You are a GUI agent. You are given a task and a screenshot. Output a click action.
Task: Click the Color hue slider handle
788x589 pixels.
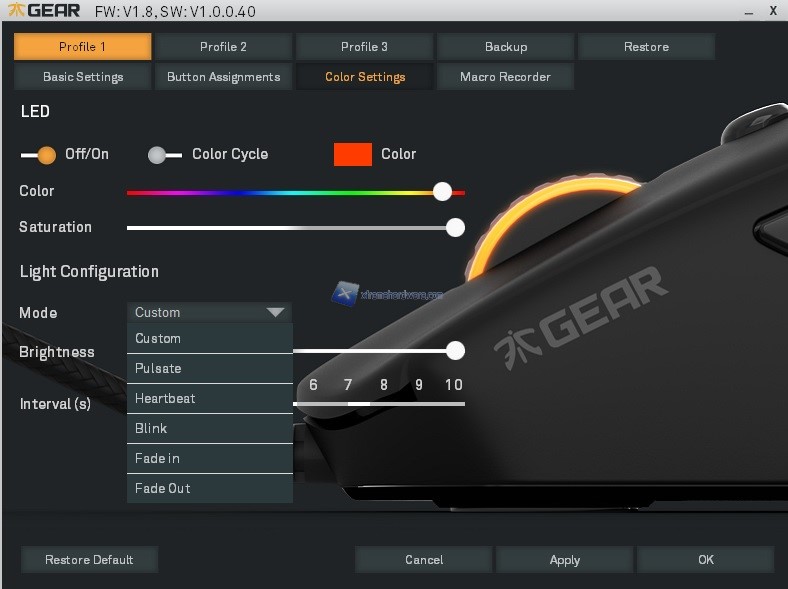442,191
